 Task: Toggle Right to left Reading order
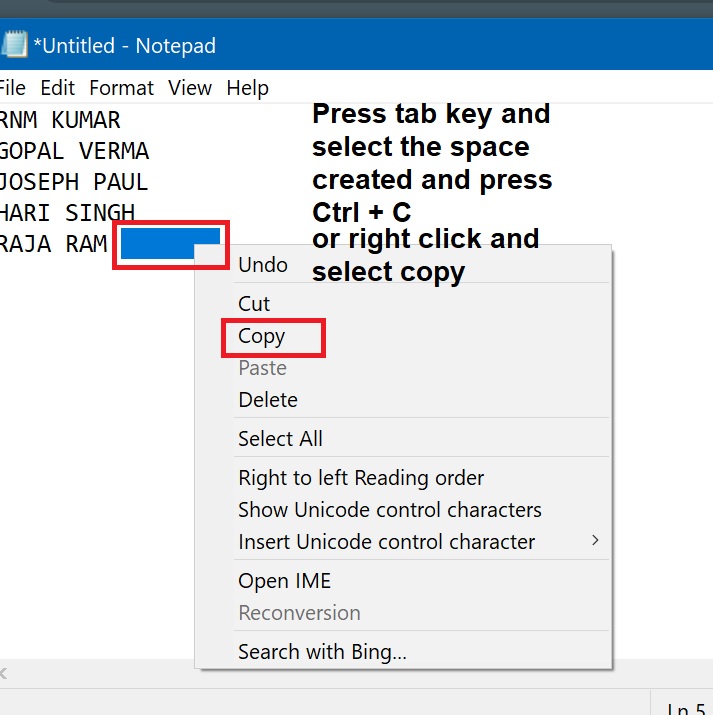(361, 478)
